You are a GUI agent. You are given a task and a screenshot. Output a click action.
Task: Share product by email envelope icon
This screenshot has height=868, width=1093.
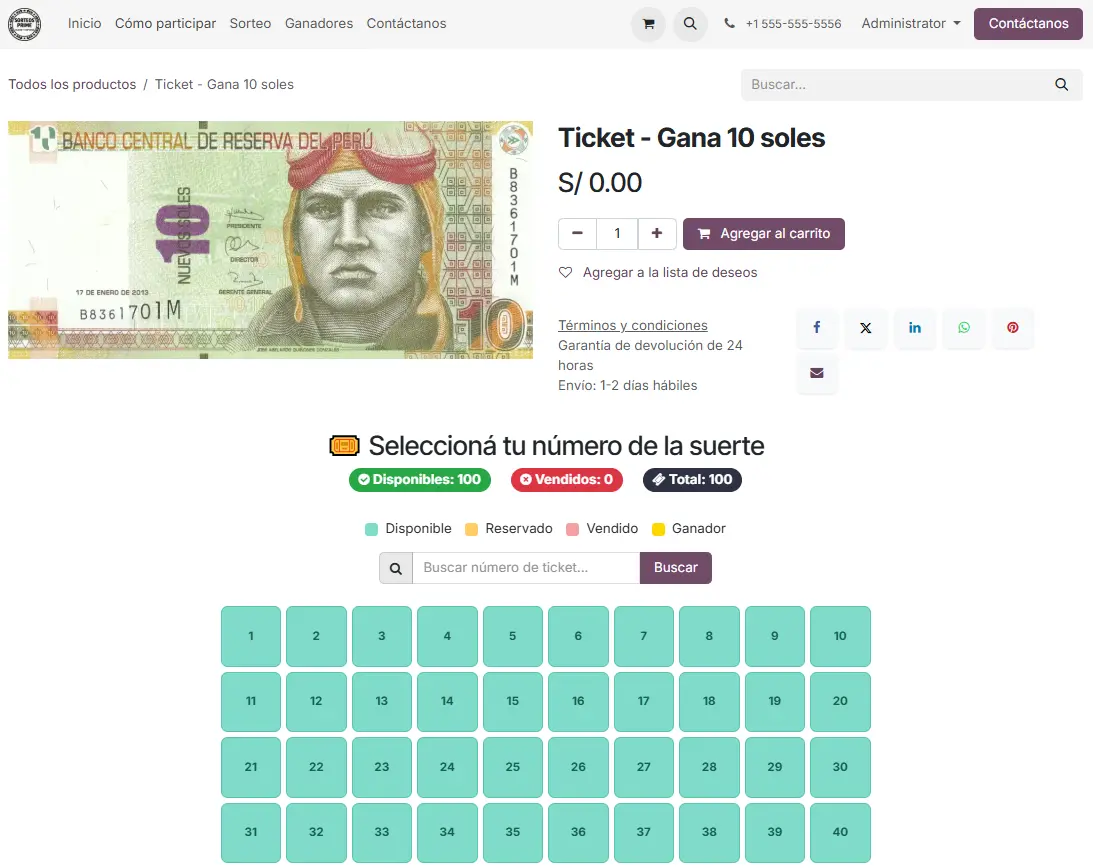click(x=817, y=373)
